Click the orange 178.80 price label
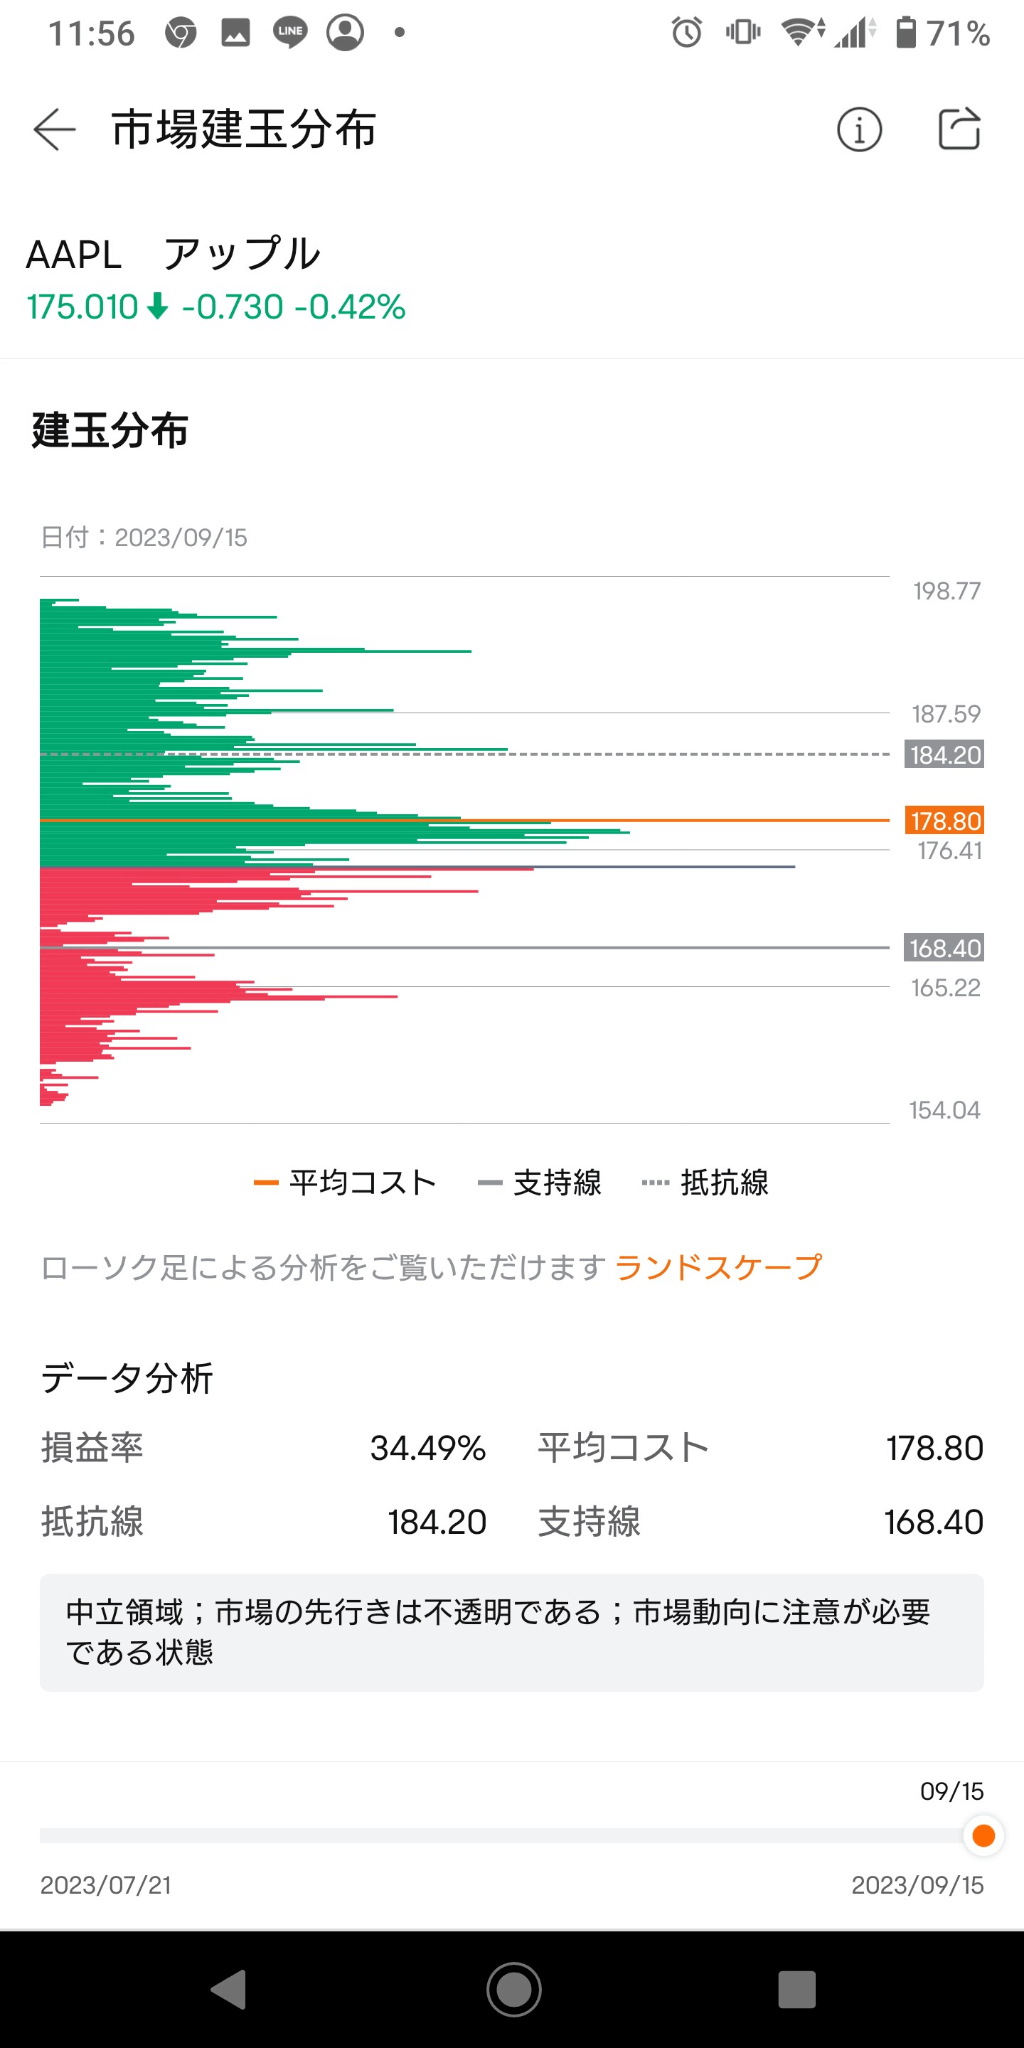Viewport: 1024px width, 2048px height. [945, 821]
